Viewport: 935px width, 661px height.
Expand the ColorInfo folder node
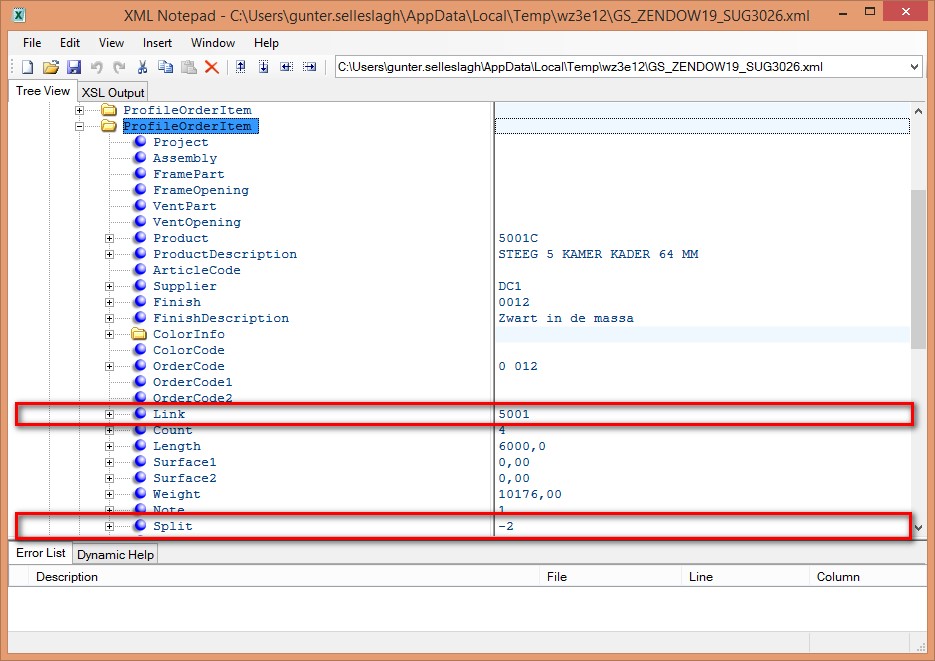point(109,334)
